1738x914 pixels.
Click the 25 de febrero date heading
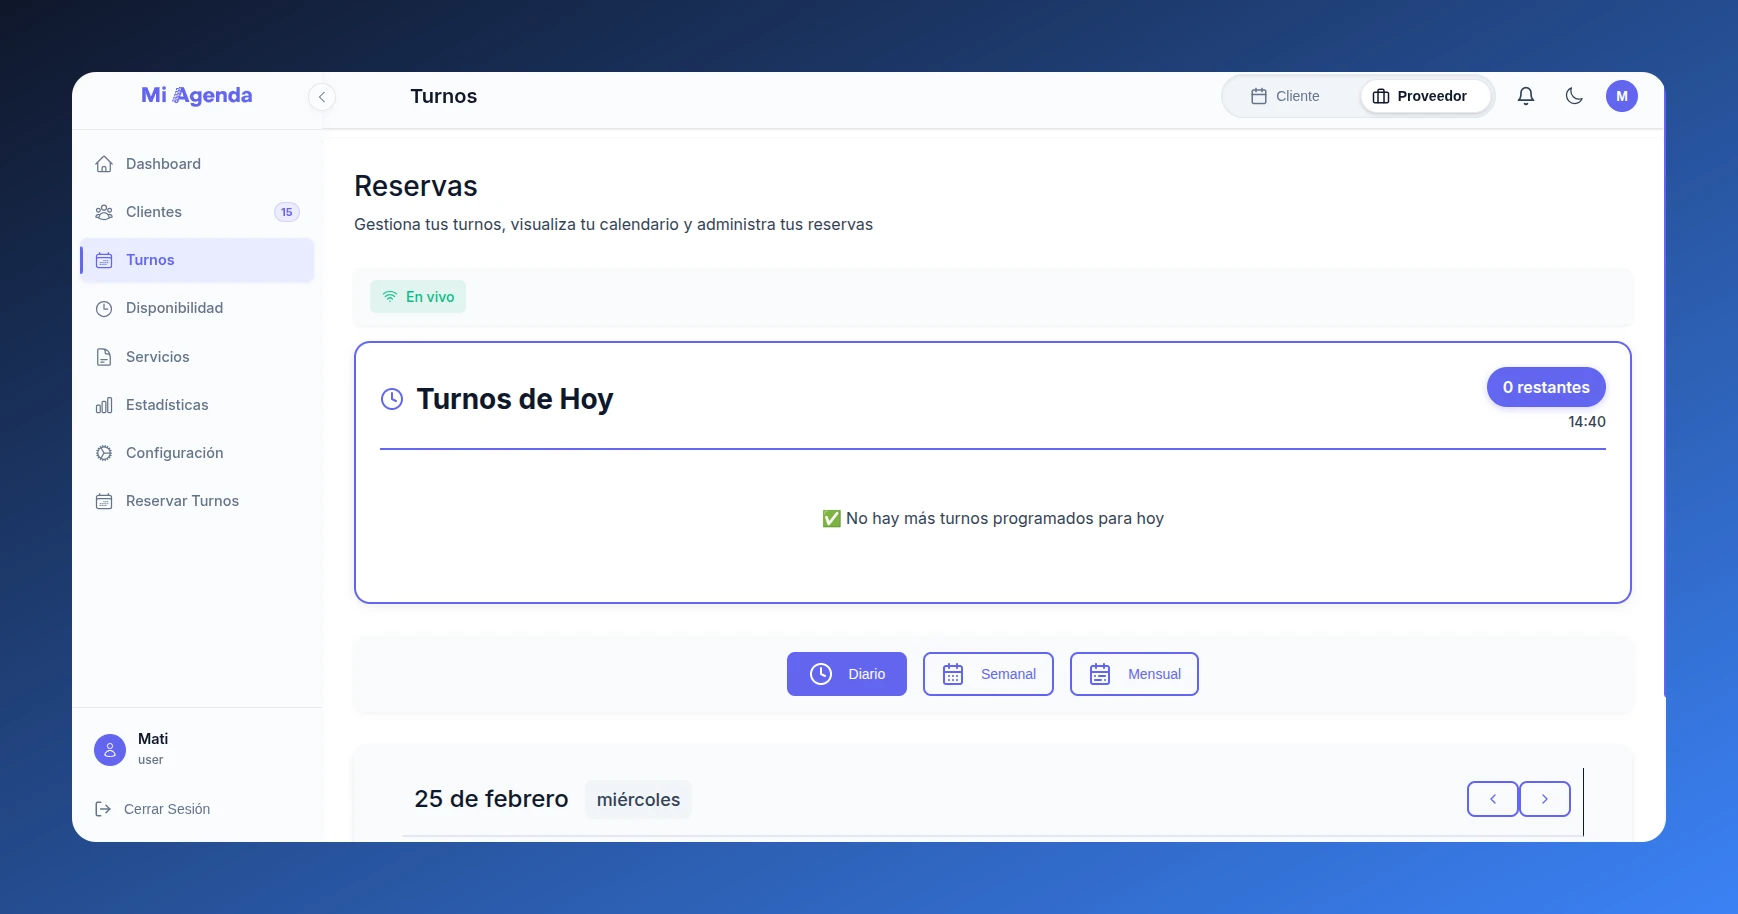pyautogui.click(x=491, y=799)
